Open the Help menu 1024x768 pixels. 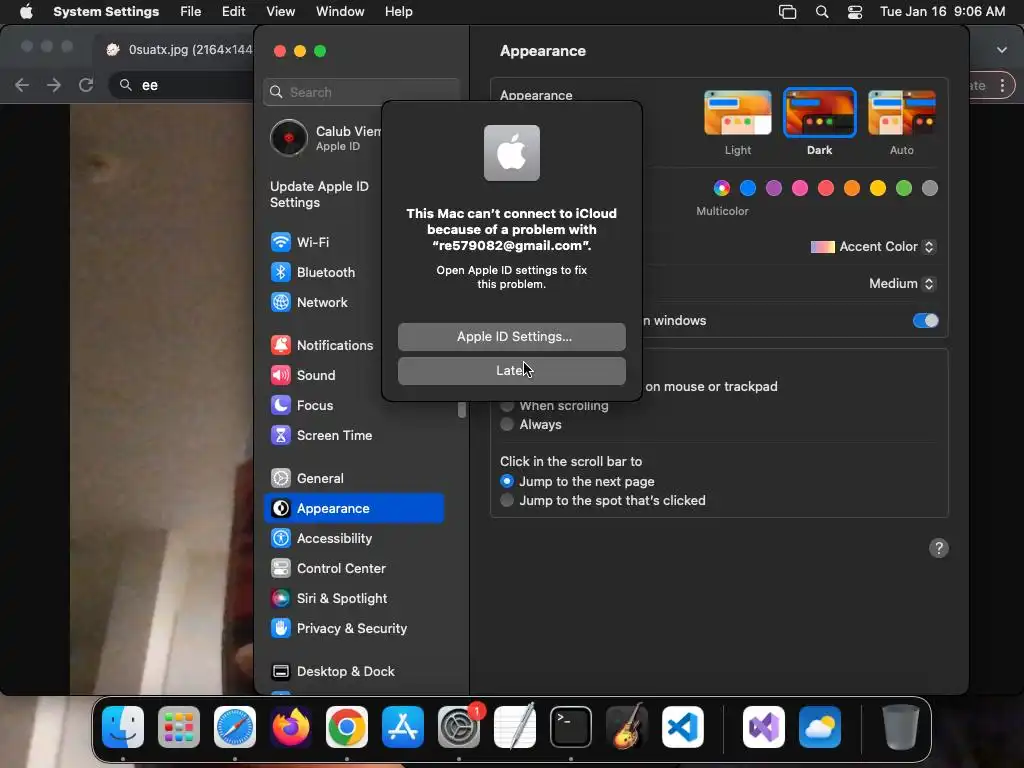click(x=398, y=12)
